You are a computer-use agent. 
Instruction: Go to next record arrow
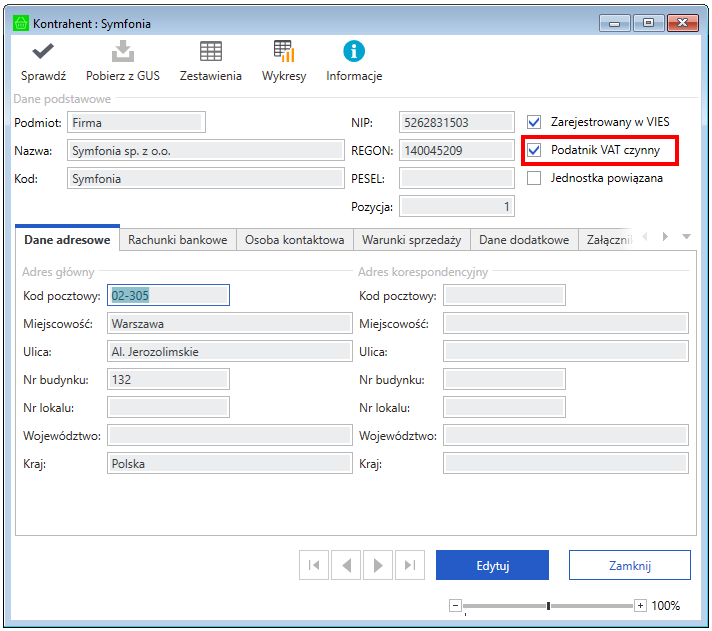378,565
